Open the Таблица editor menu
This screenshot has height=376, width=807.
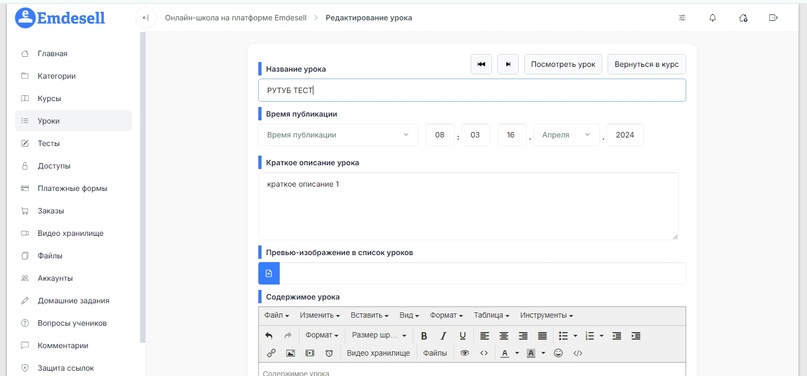click(x=492, y=315)
